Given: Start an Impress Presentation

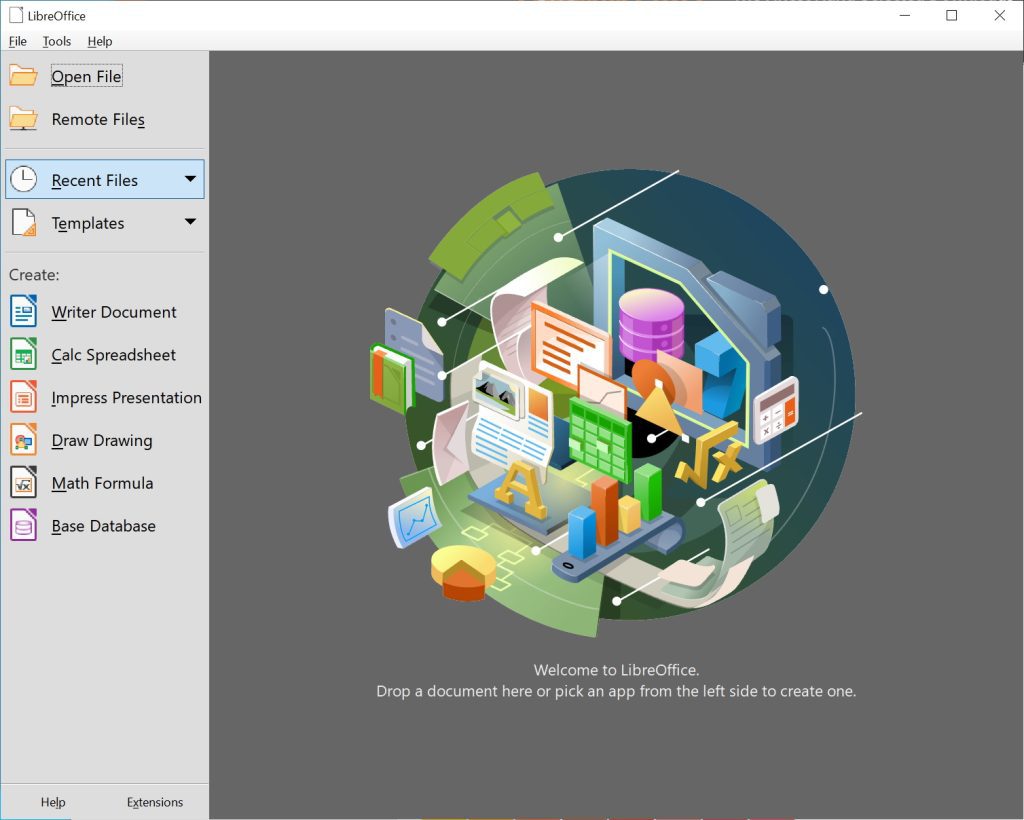Looking at the screenshot, I should (x=125, y=397).
